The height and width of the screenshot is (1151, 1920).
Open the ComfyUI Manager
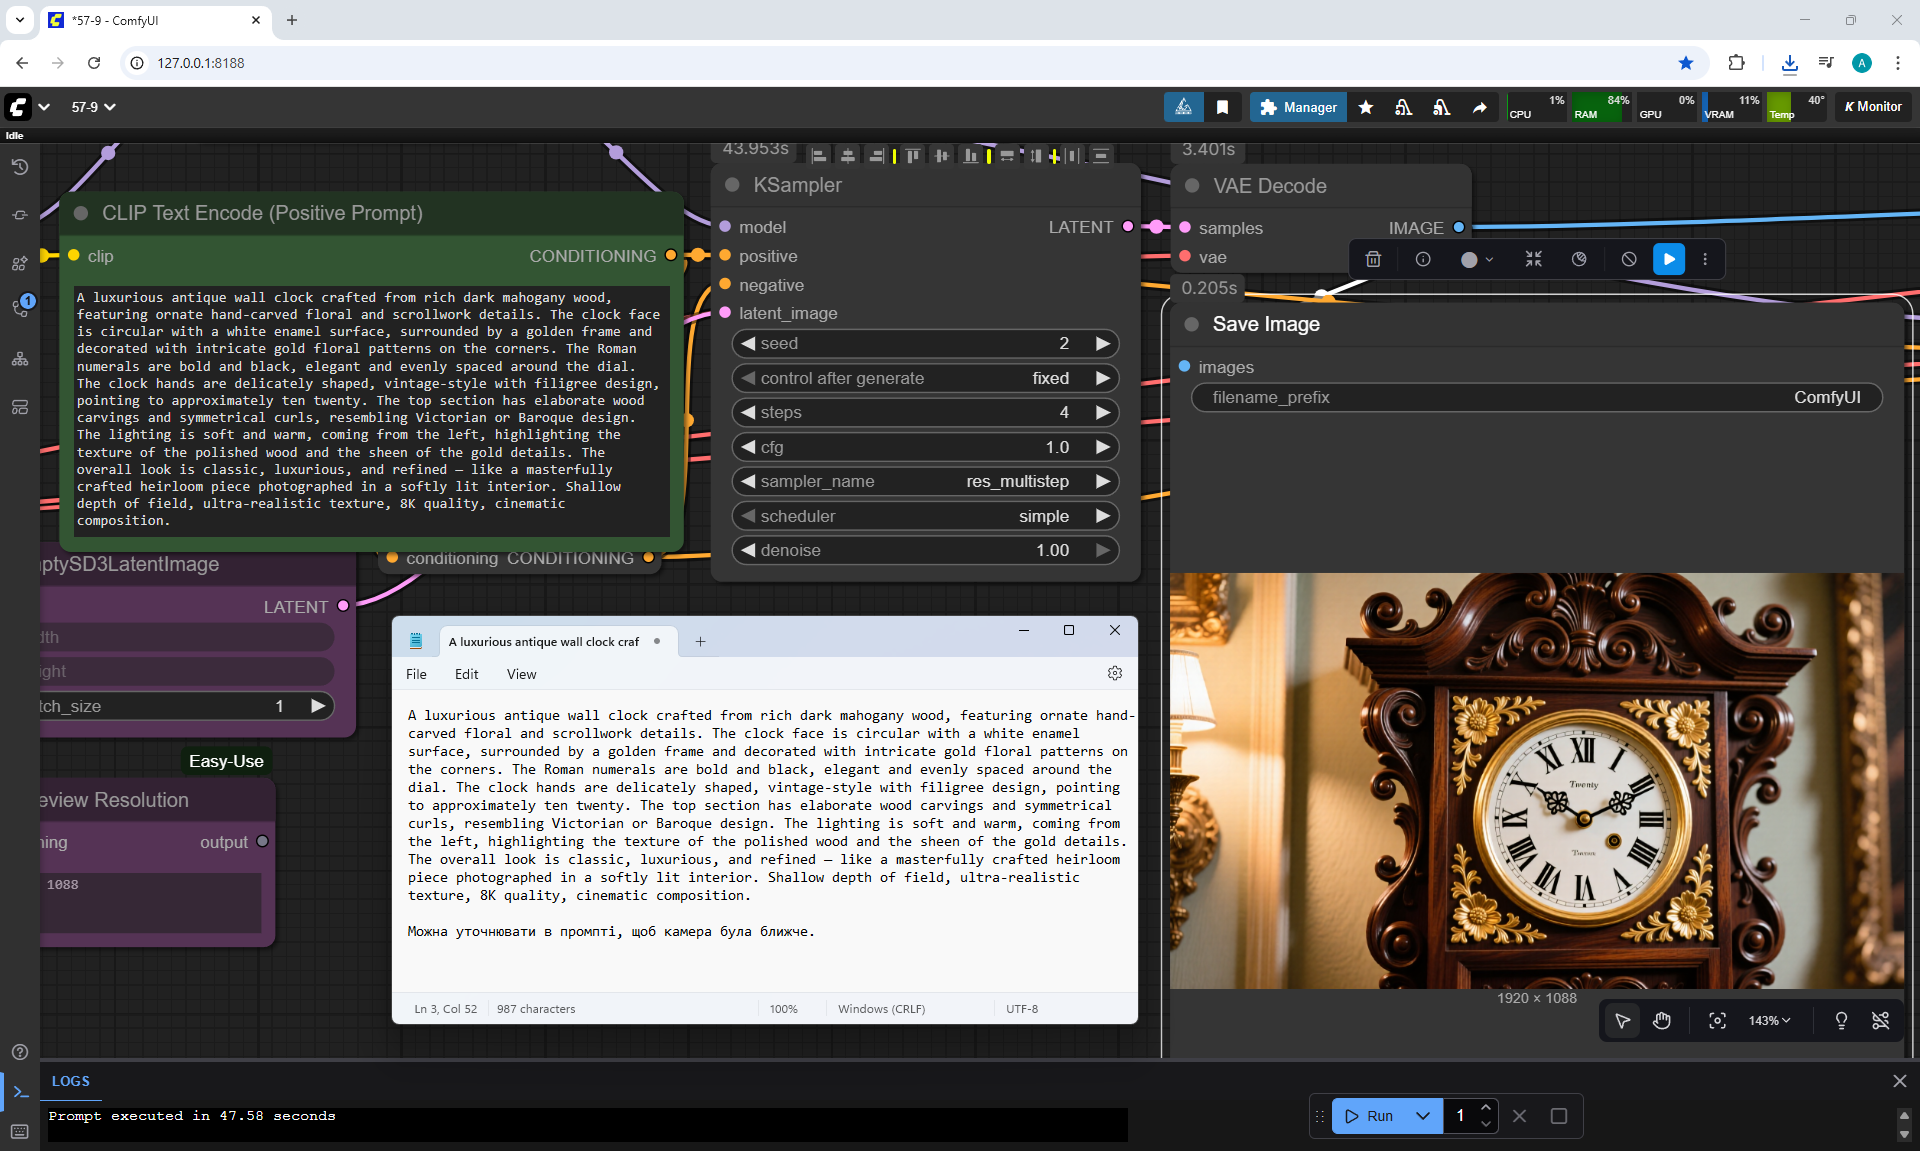click(1298, 107)
